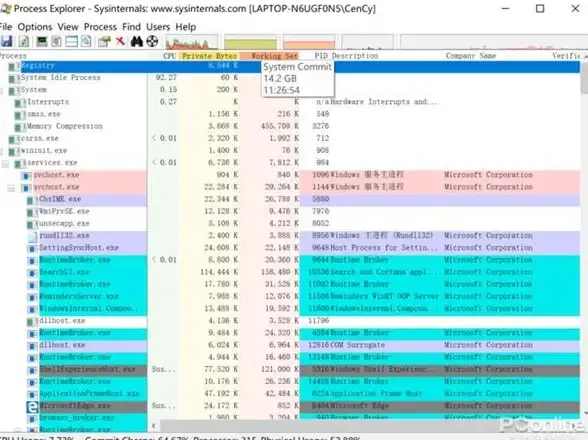Screen dimensions: 588x440
Task: Click the CPU usage history mini graph
Action: 191,42
